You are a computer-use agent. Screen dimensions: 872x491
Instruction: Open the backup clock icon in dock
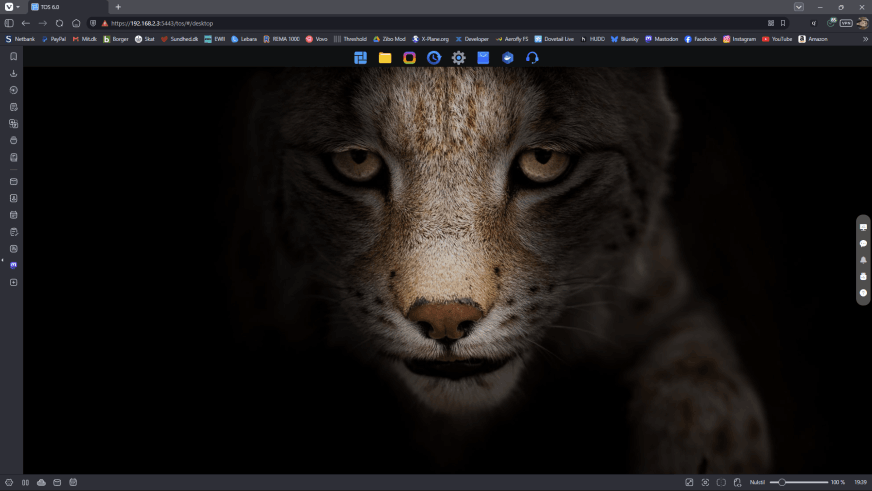coord(434,58)
